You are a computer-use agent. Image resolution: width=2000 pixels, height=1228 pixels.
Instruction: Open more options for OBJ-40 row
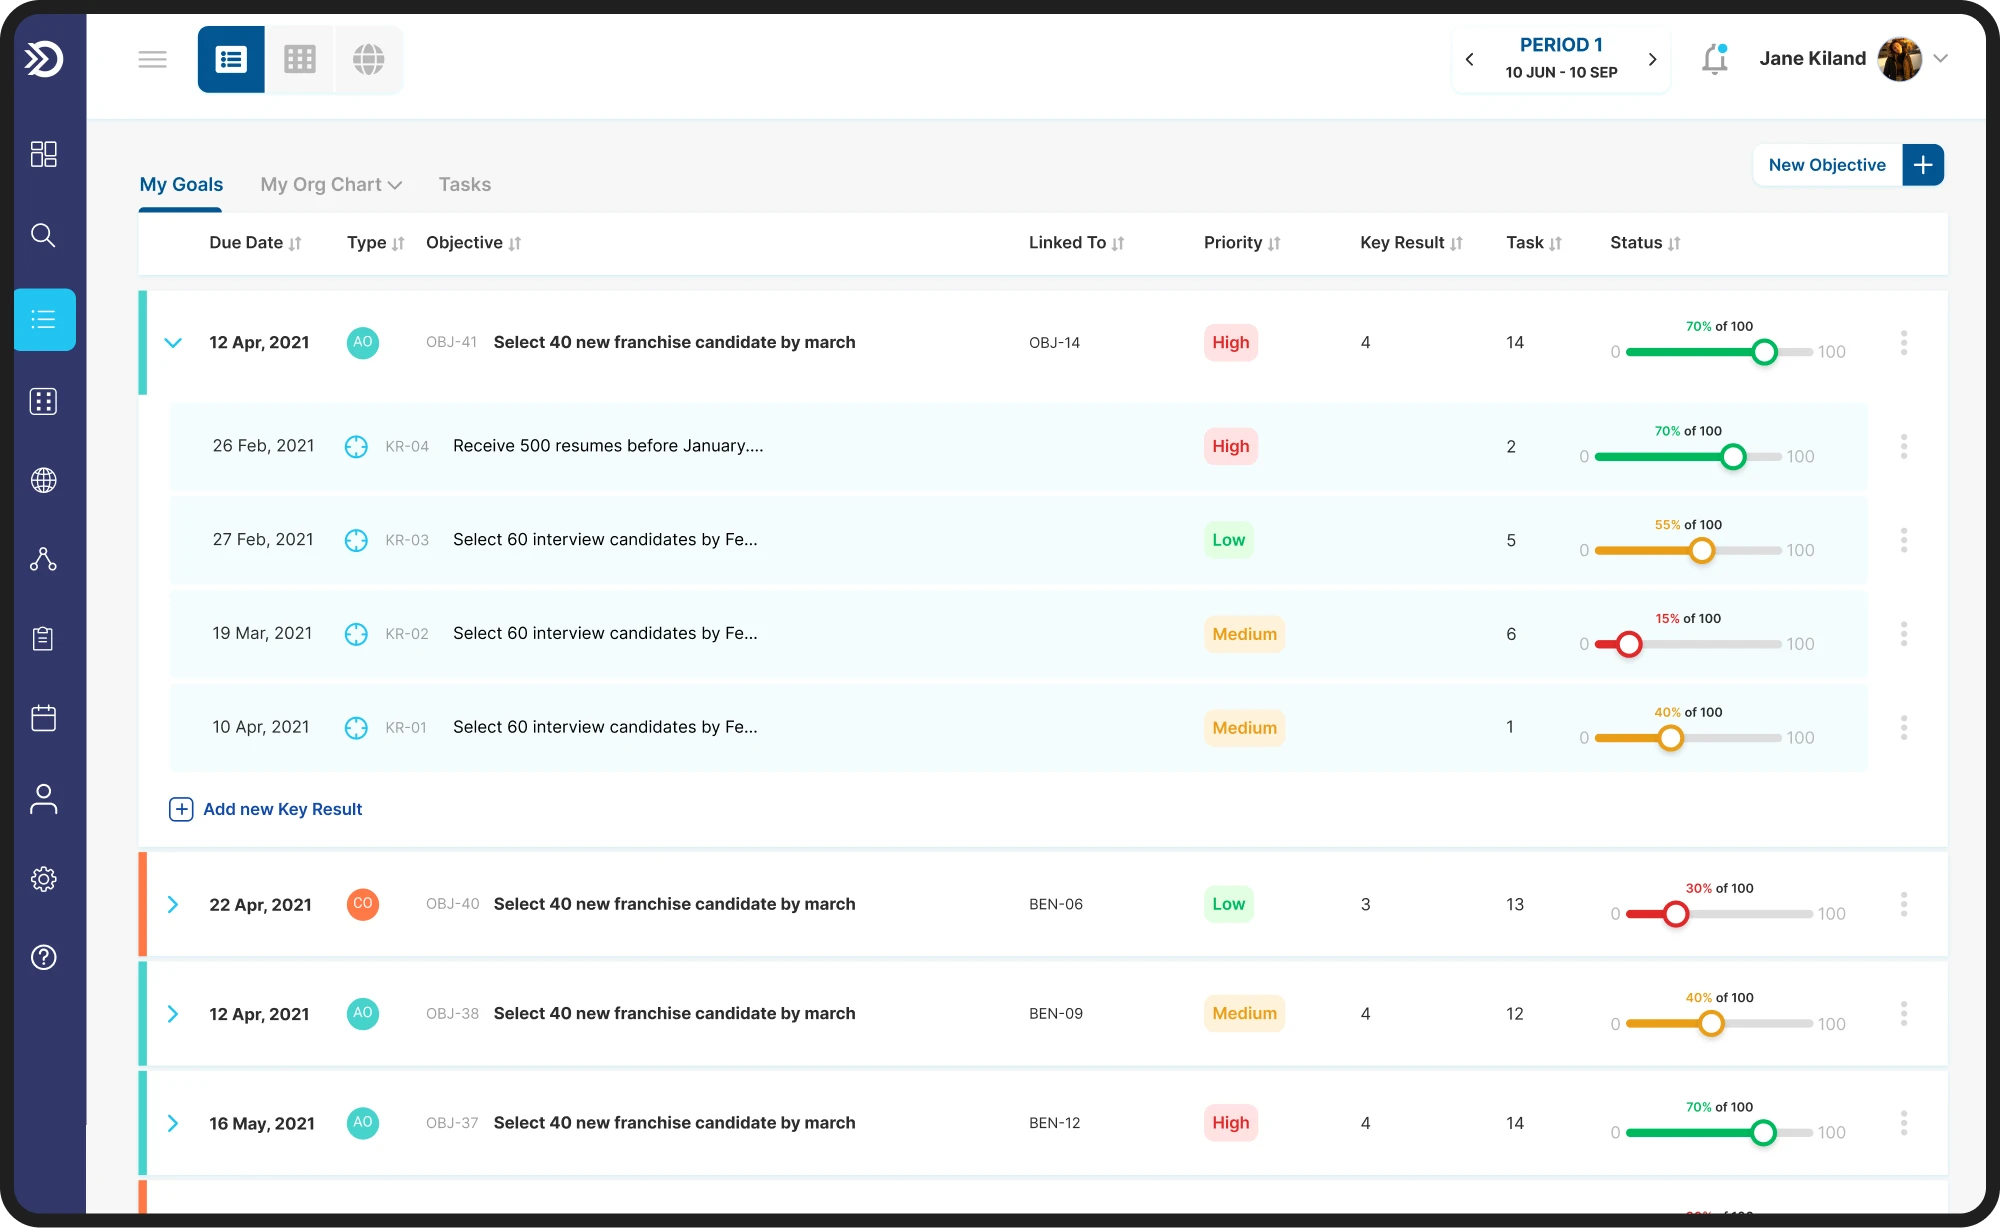tap(1904, 905)
